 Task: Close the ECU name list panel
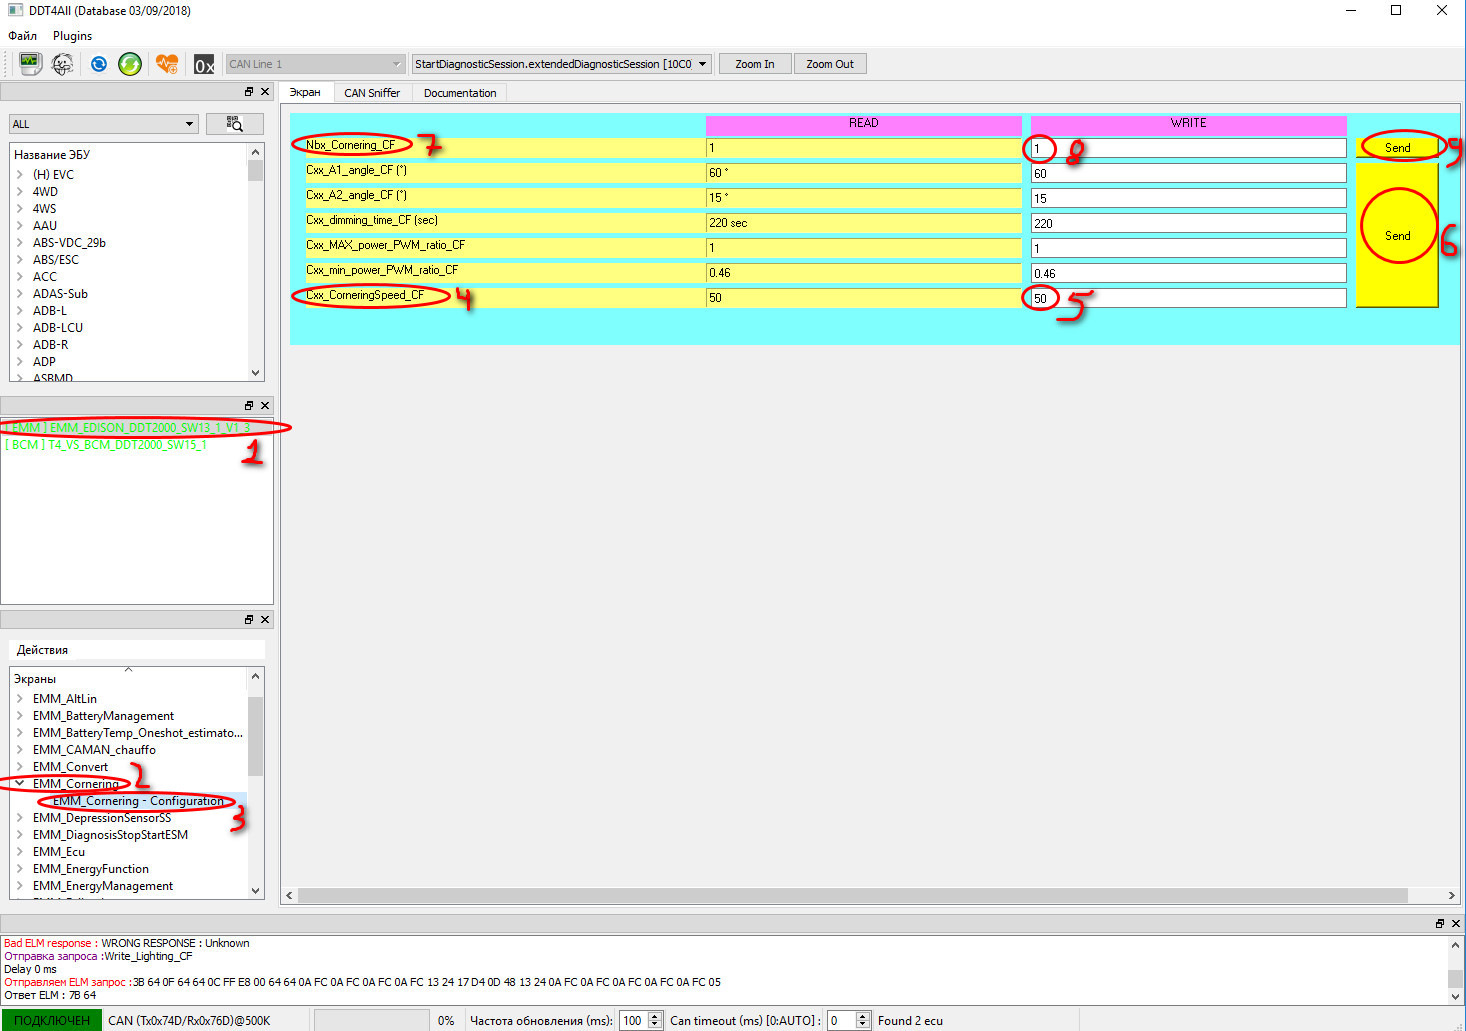[x=265, y=91]
